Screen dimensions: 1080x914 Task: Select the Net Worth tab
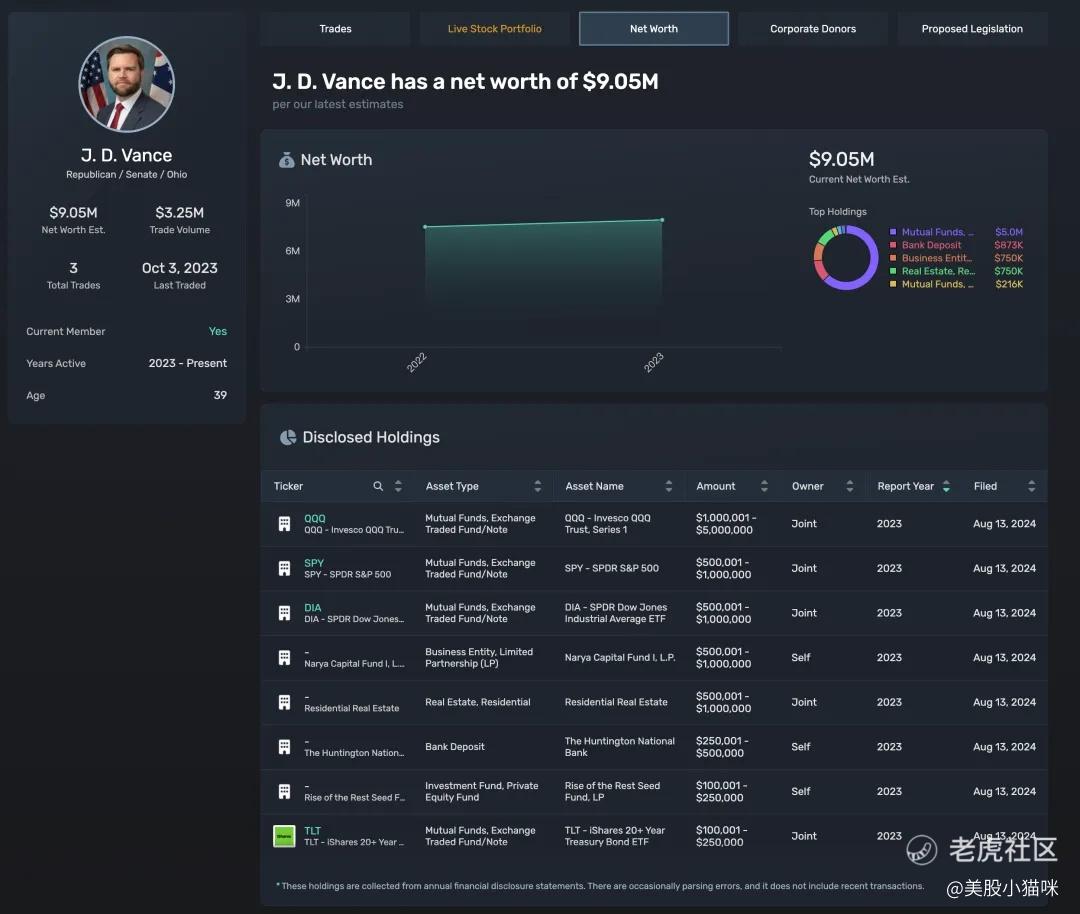point(654,29)
